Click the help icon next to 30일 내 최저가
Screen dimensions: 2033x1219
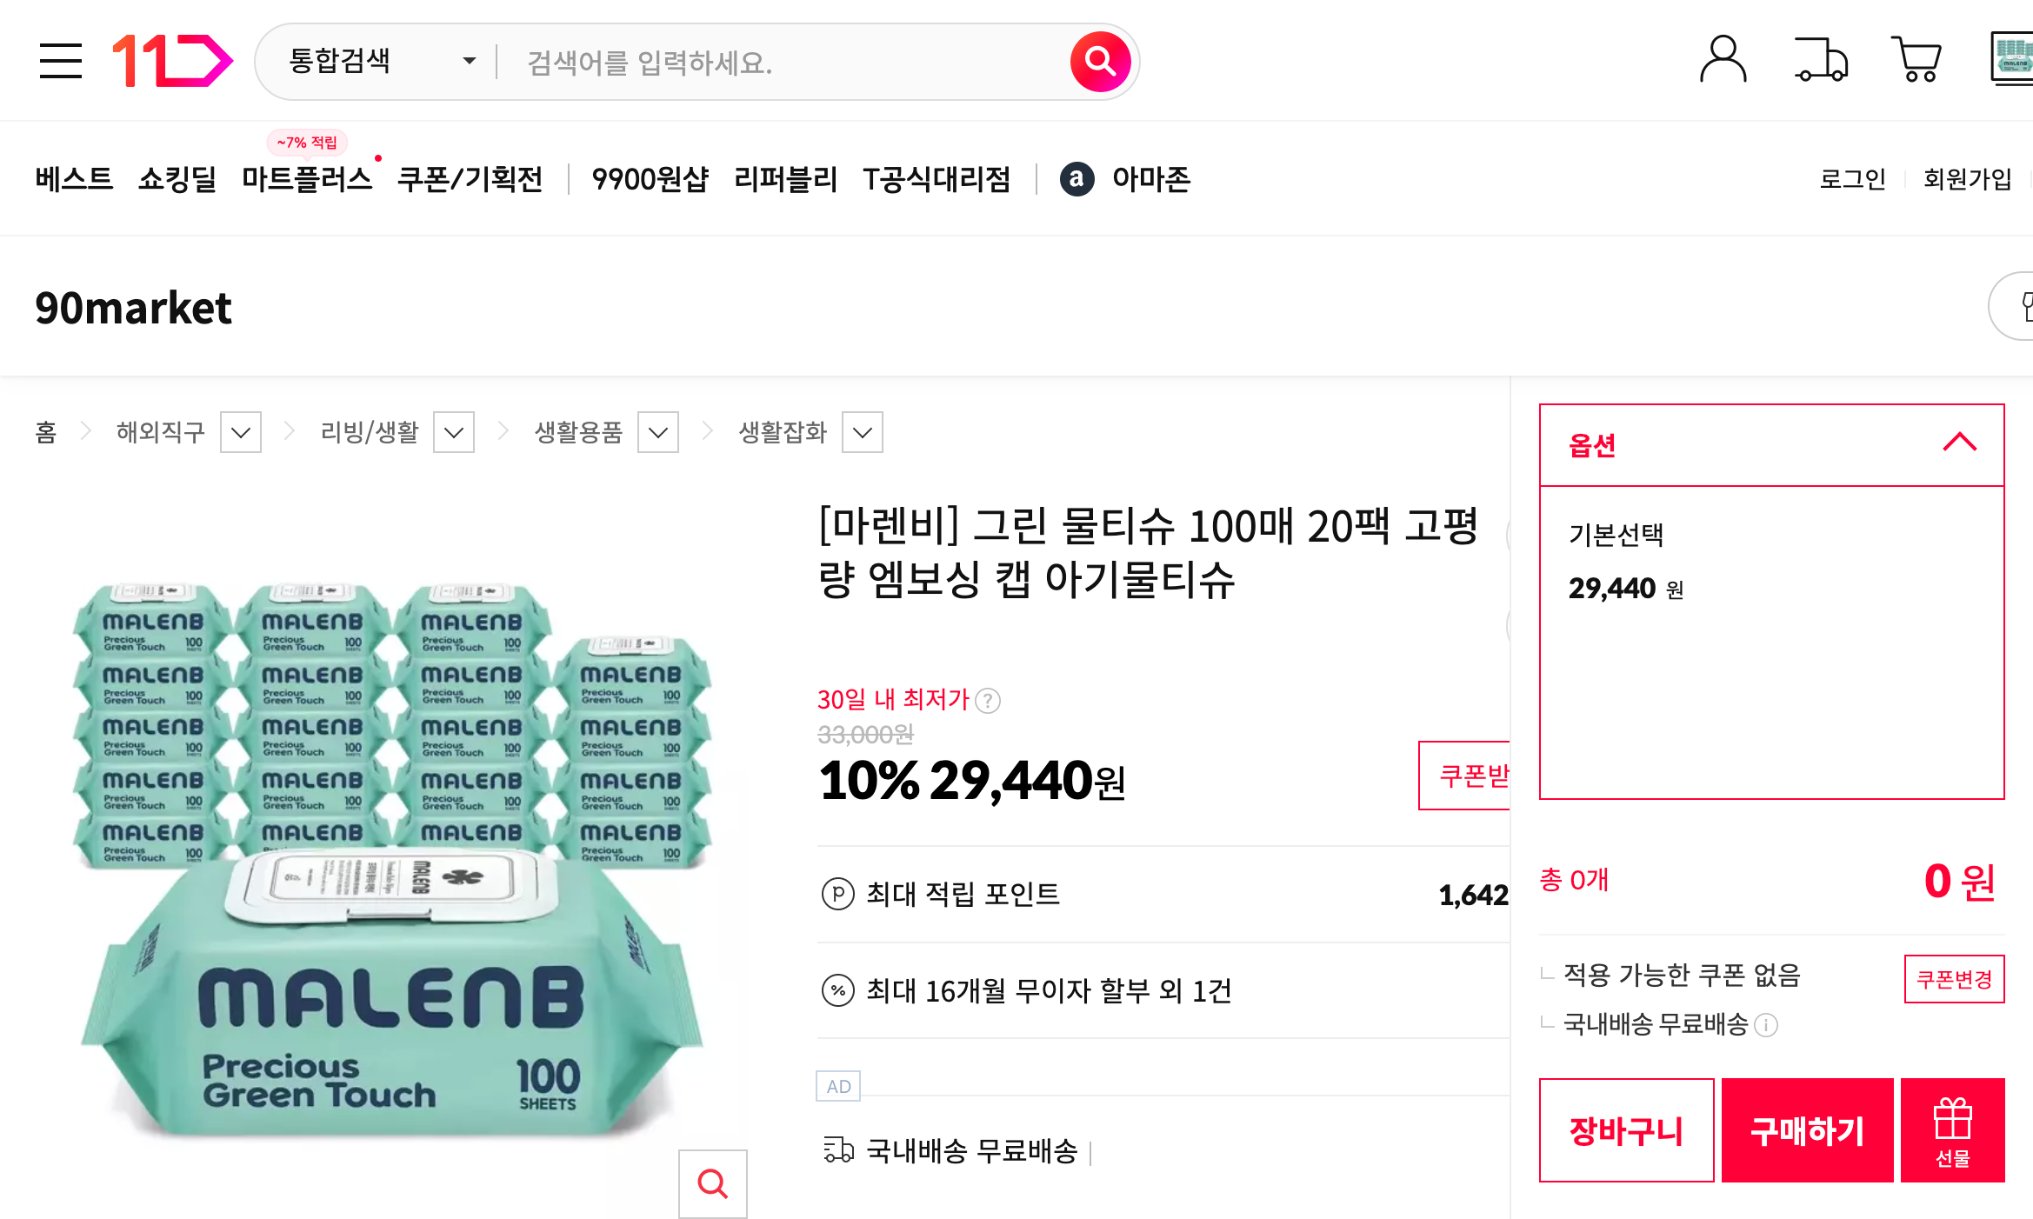coord(988,700)
